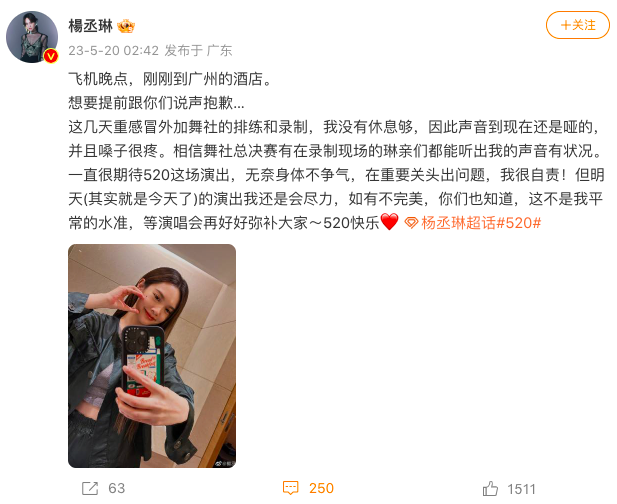Click the post text about 广州的酒店
This screenshot has height=504, width=617.
coord(170,79)
